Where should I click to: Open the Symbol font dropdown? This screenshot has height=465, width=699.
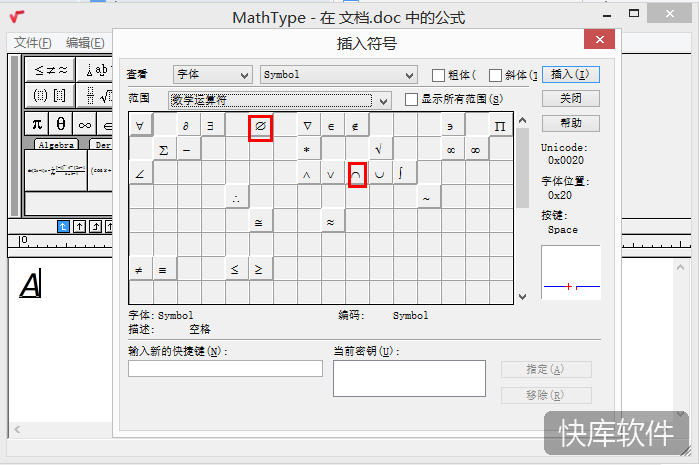coord(339,74)
